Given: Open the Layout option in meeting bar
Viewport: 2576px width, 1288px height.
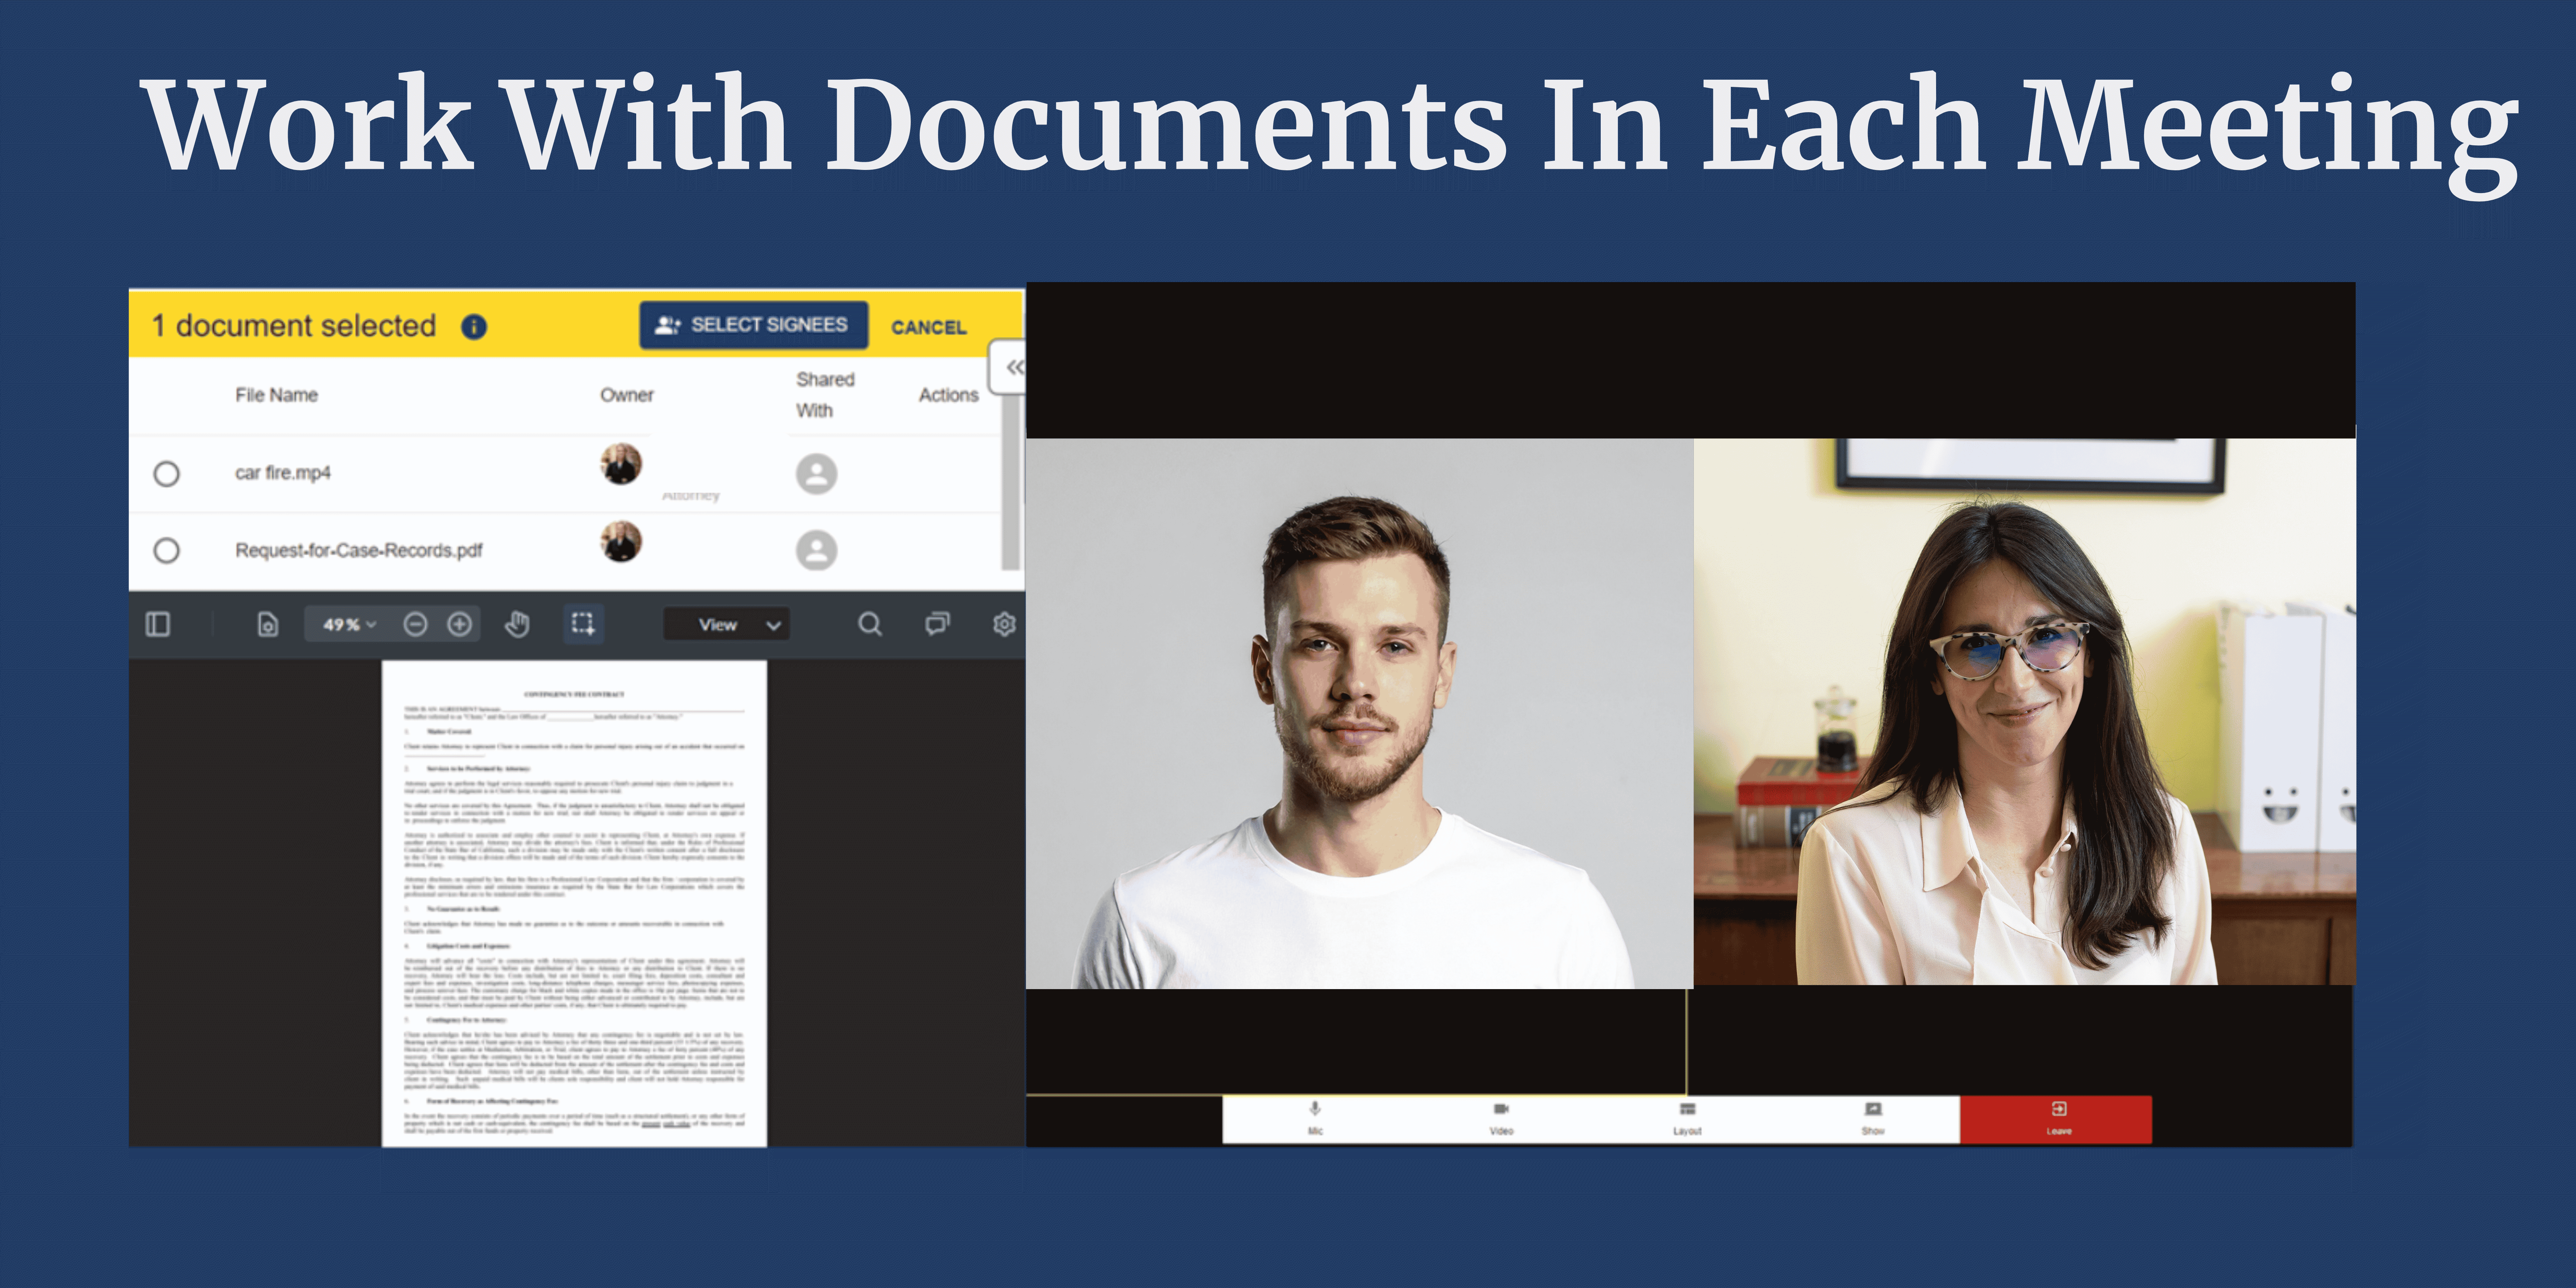Looking at the screenshot, I should pos(1687,1119).
